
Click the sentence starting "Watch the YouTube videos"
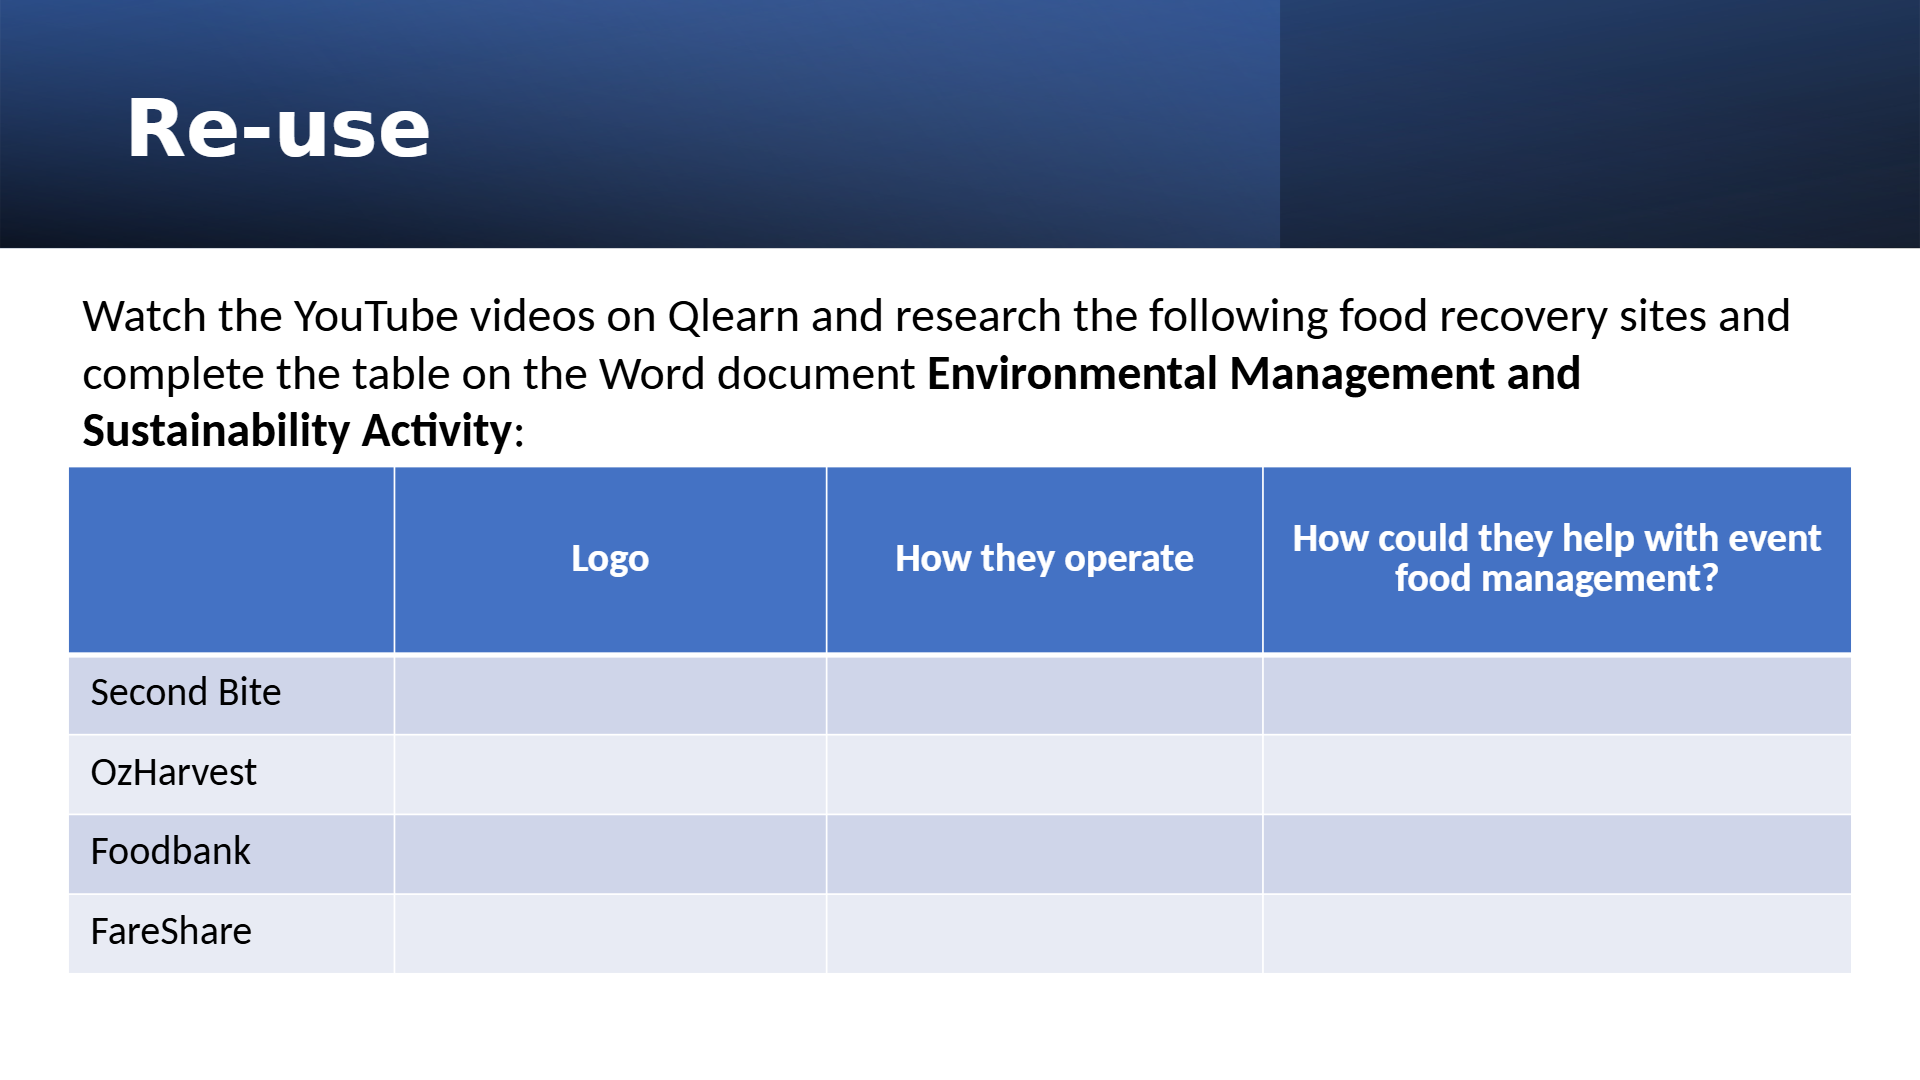[x=936, y=373]
